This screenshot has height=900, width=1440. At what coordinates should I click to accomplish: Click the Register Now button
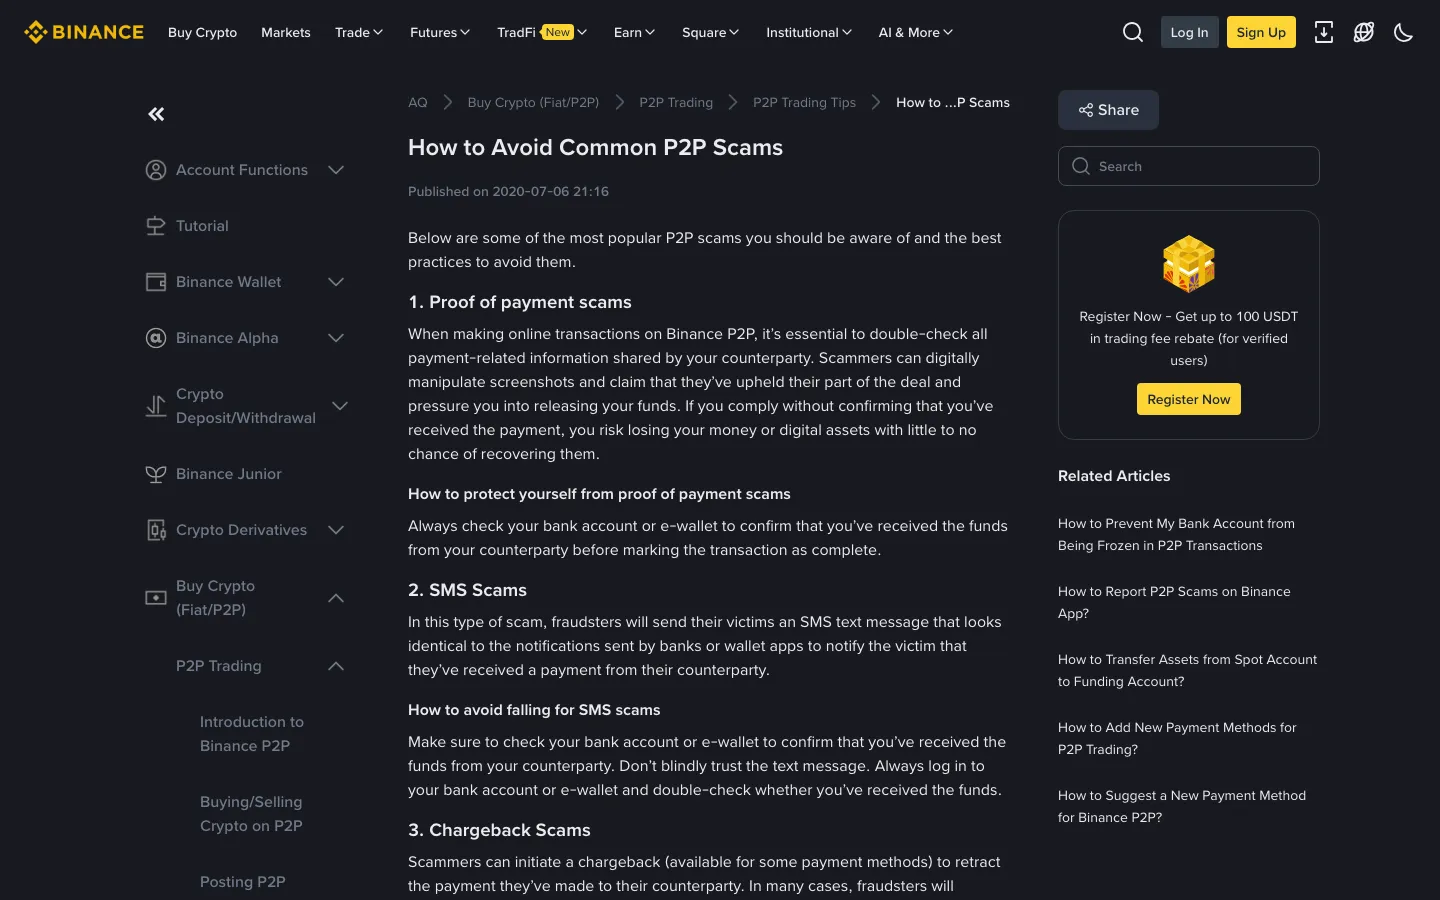tap(1189, 399)
